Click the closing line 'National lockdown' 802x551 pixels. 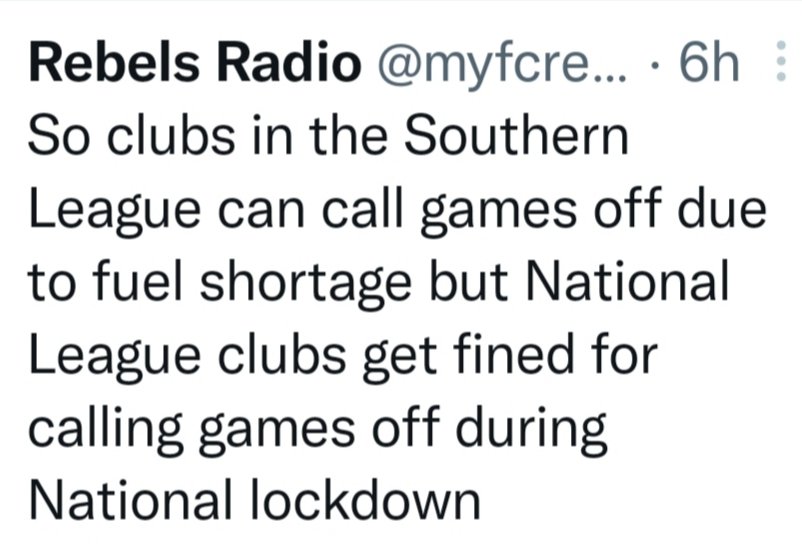[255, 500]
